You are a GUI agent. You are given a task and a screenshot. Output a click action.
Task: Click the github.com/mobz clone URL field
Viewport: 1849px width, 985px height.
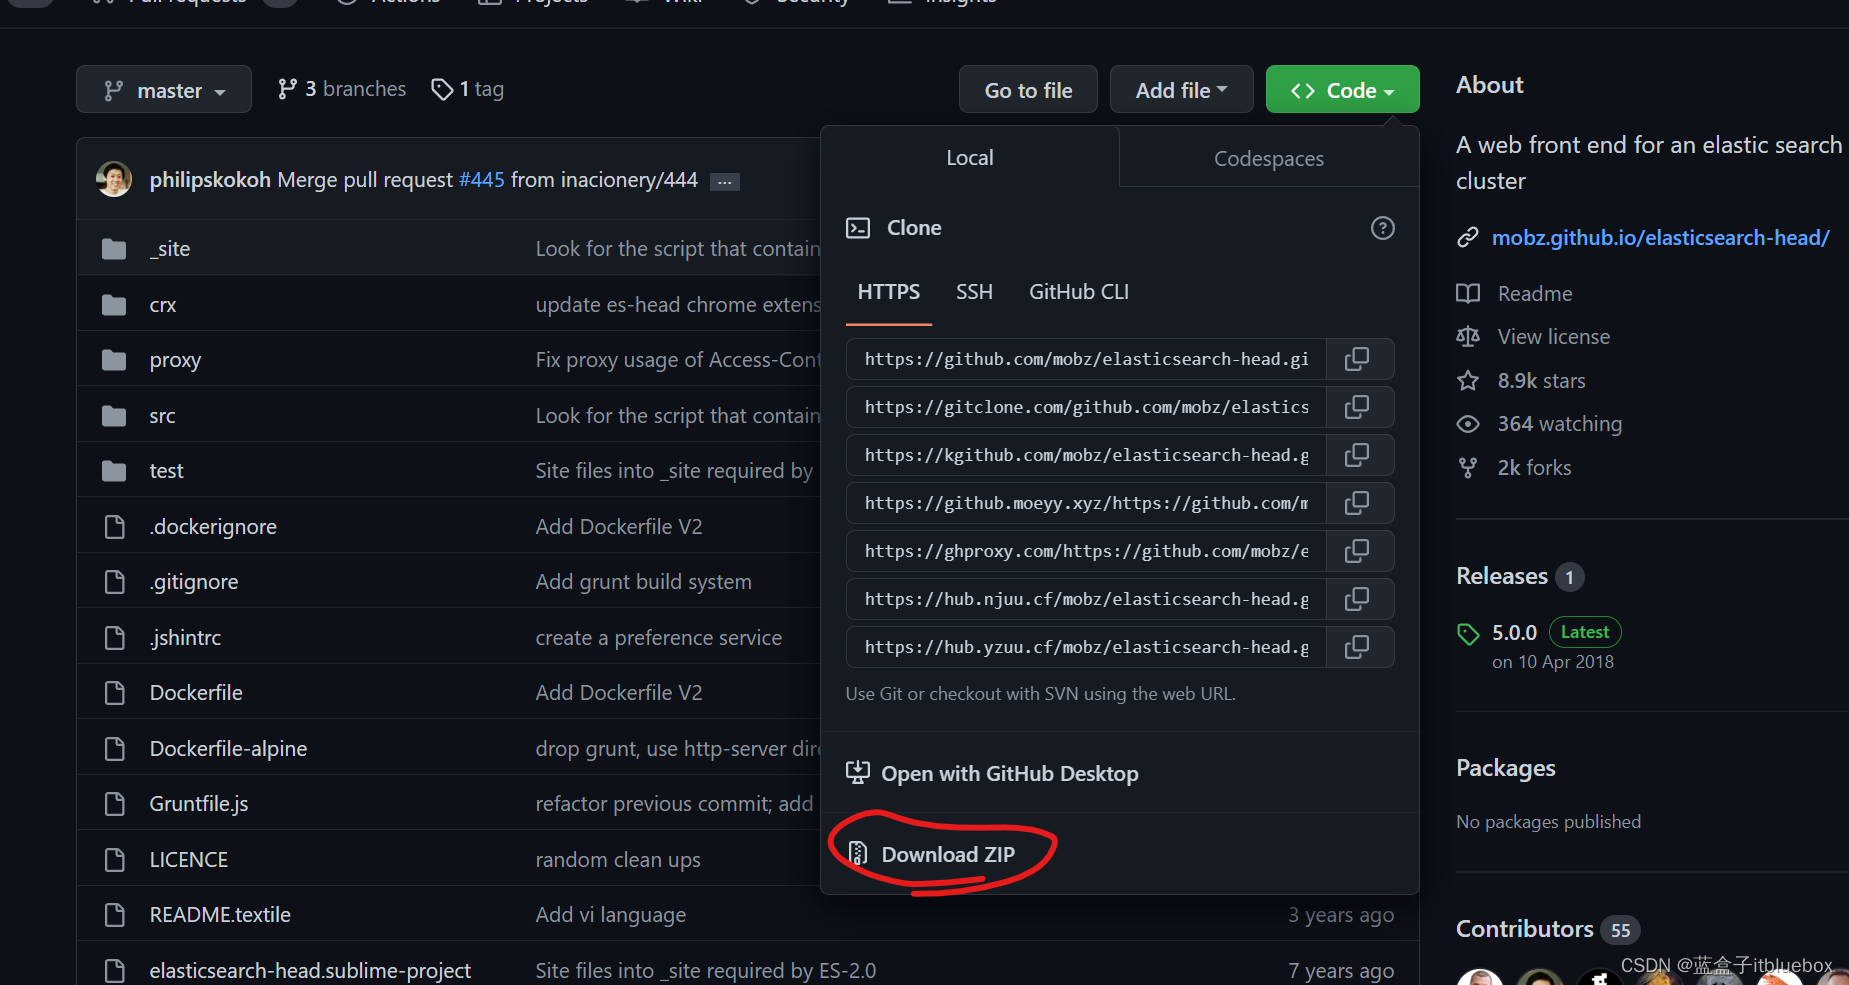click(1086, 359)
